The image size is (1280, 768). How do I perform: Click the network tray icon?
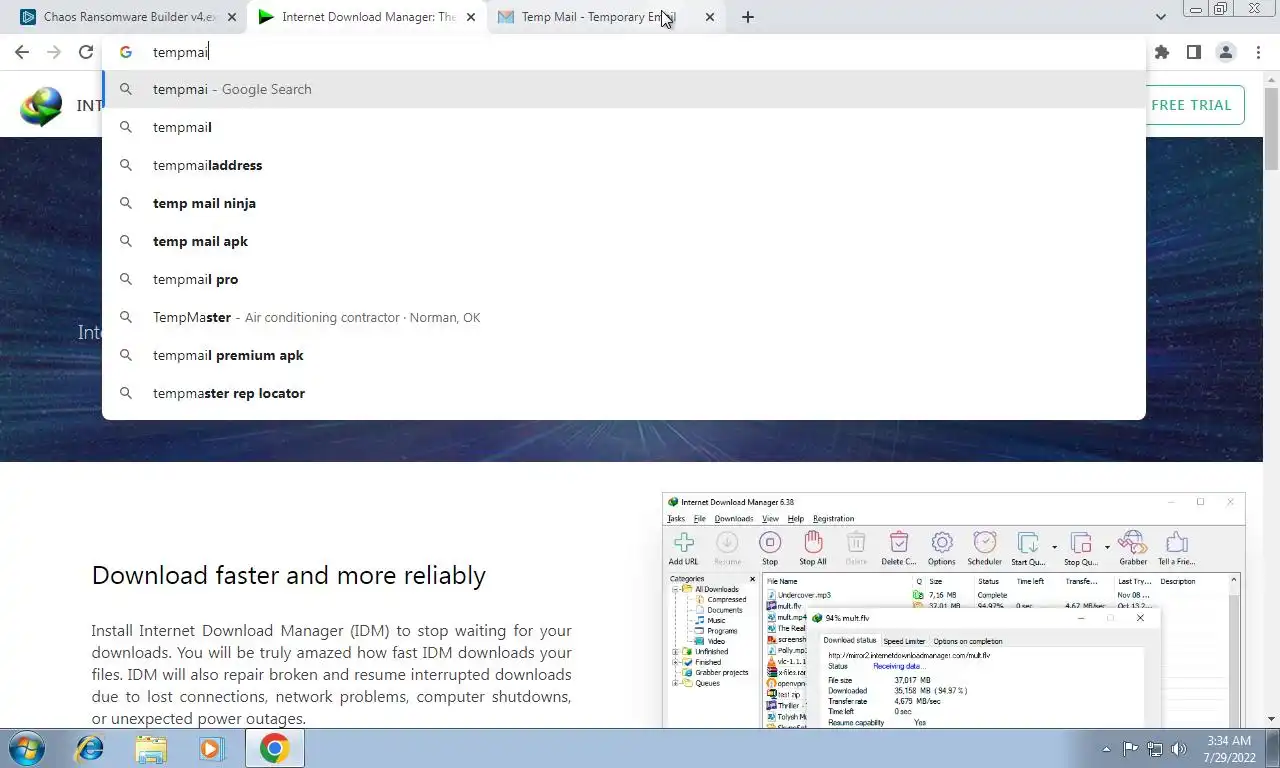tap(1155, 748)
